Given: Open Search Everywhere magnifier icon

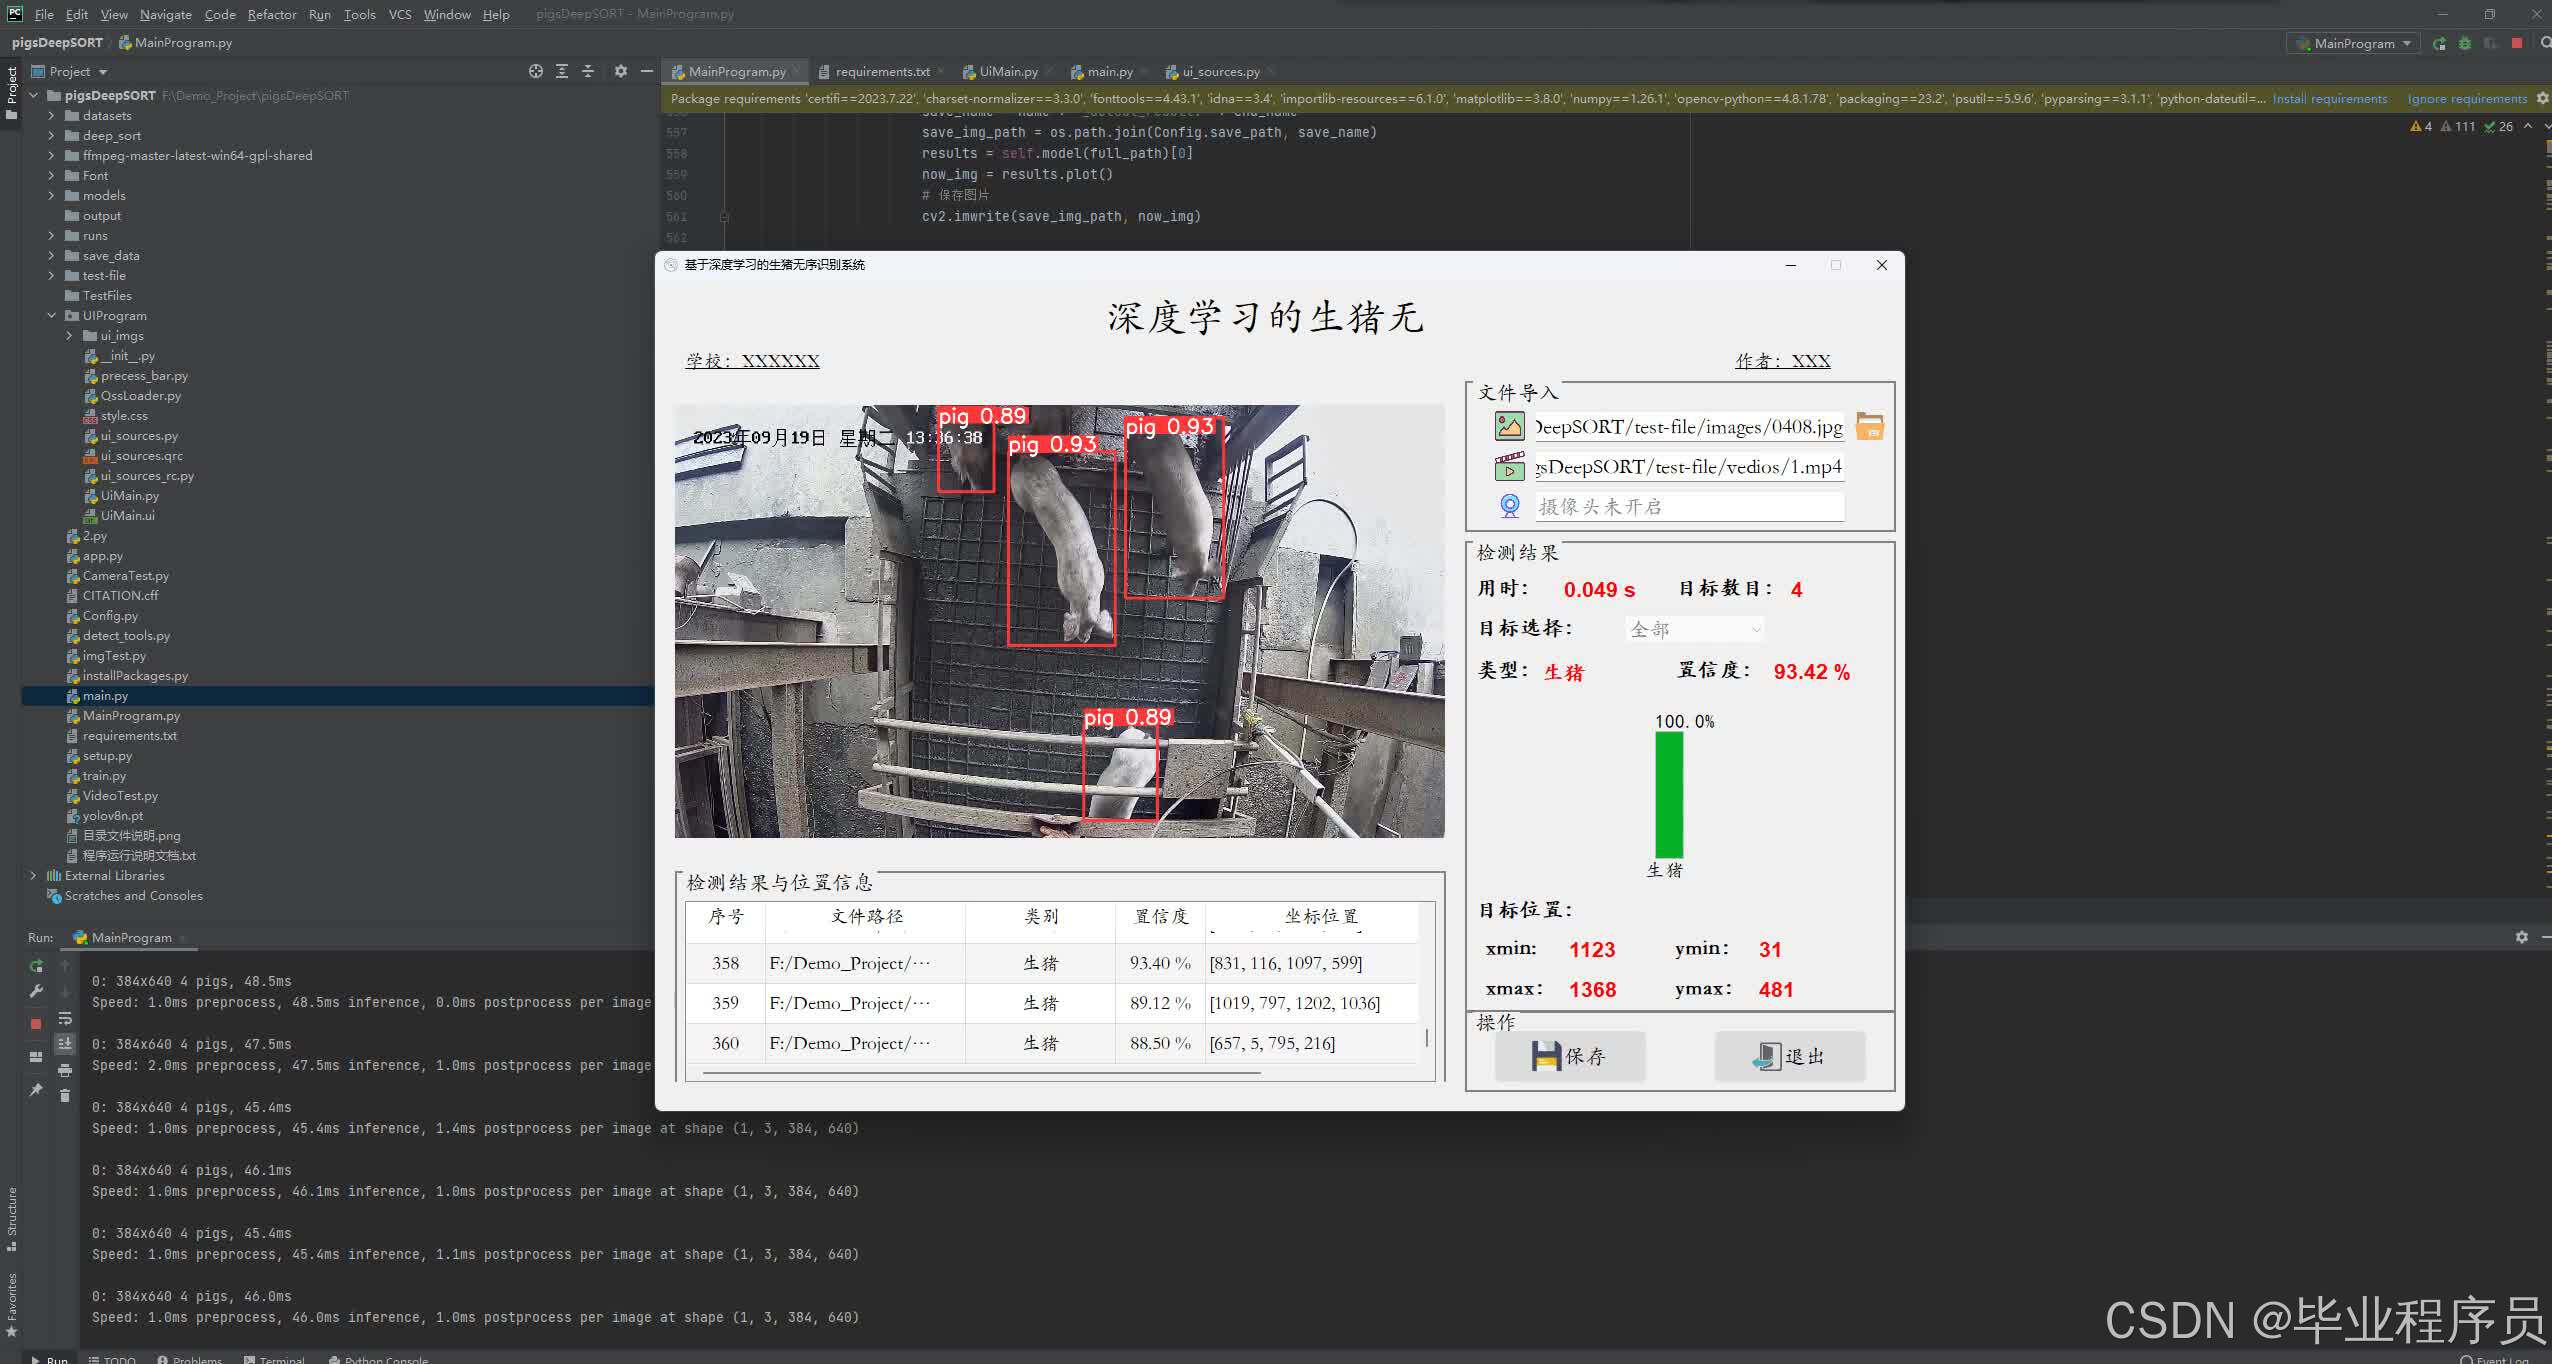Looking at the screenshot, I should coord(2545,43).
